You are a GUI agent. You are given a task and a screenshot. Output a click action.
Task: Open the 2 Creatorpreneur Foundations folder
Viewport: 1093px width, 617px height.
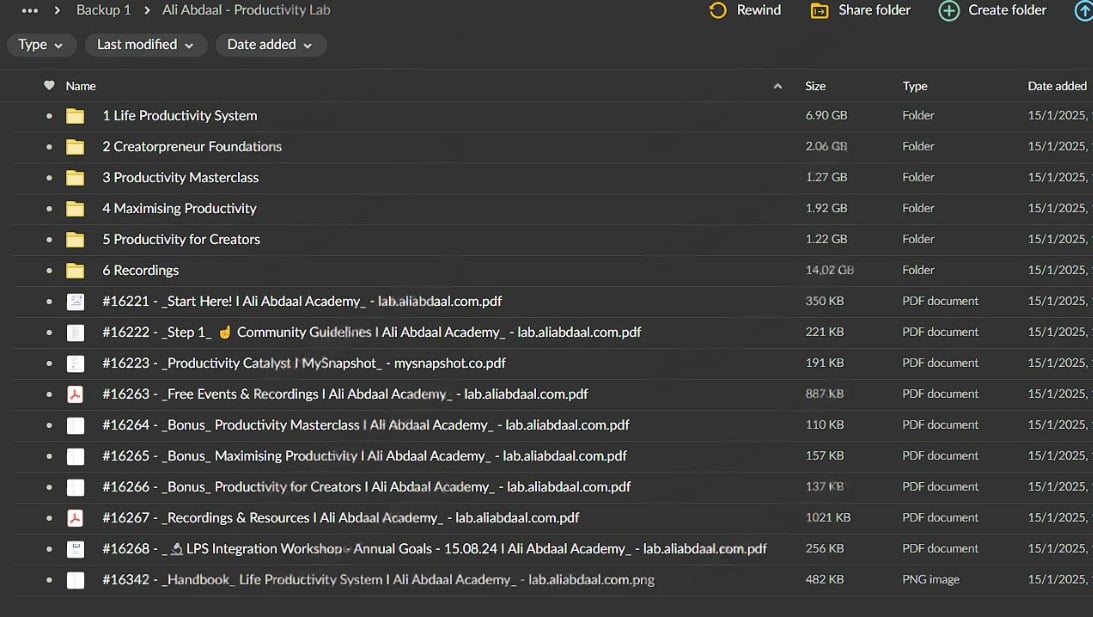tap(191, 147)
